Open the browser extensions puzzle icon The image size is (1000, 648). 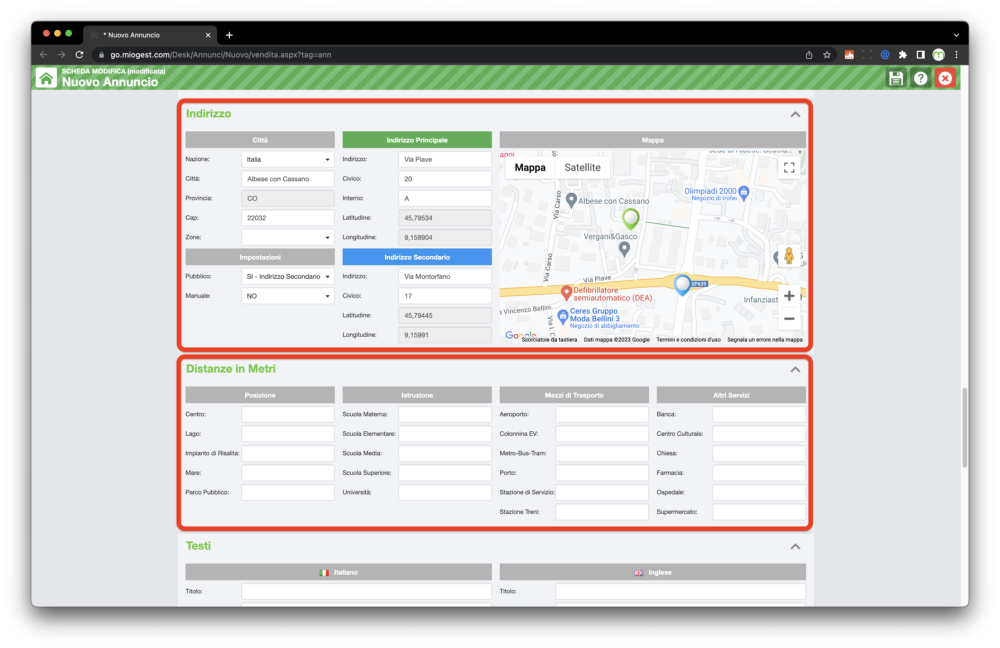point(902,55)
